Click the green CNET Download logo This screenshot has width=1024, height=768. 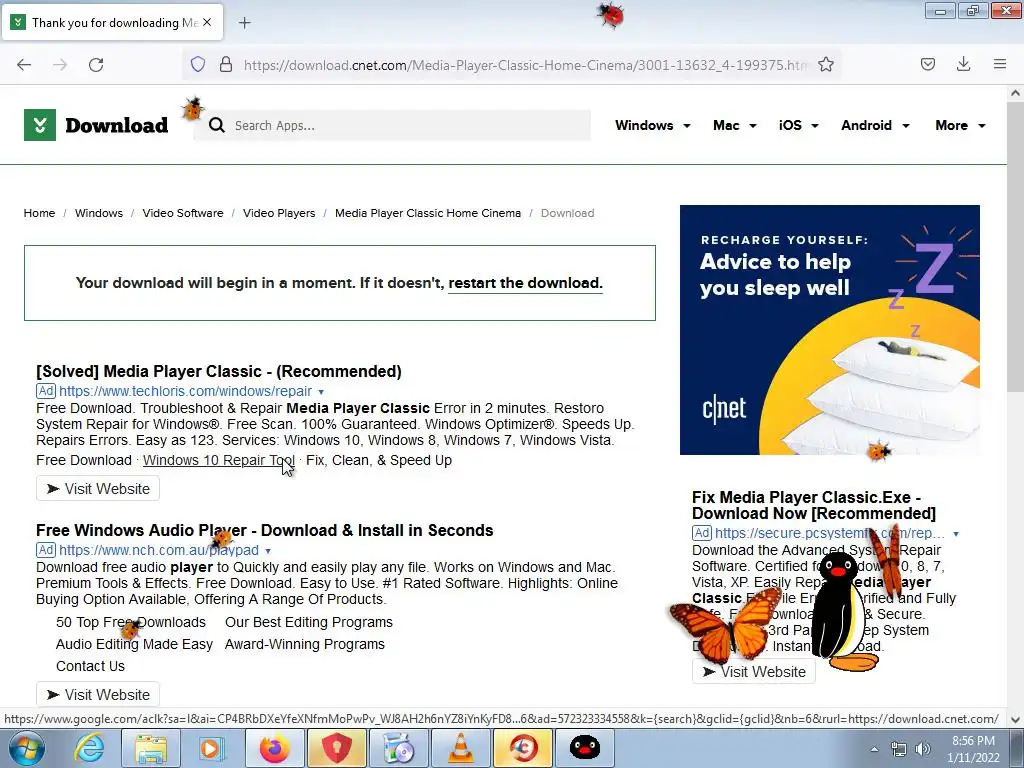pyautogui.click(x=96, y=125)
